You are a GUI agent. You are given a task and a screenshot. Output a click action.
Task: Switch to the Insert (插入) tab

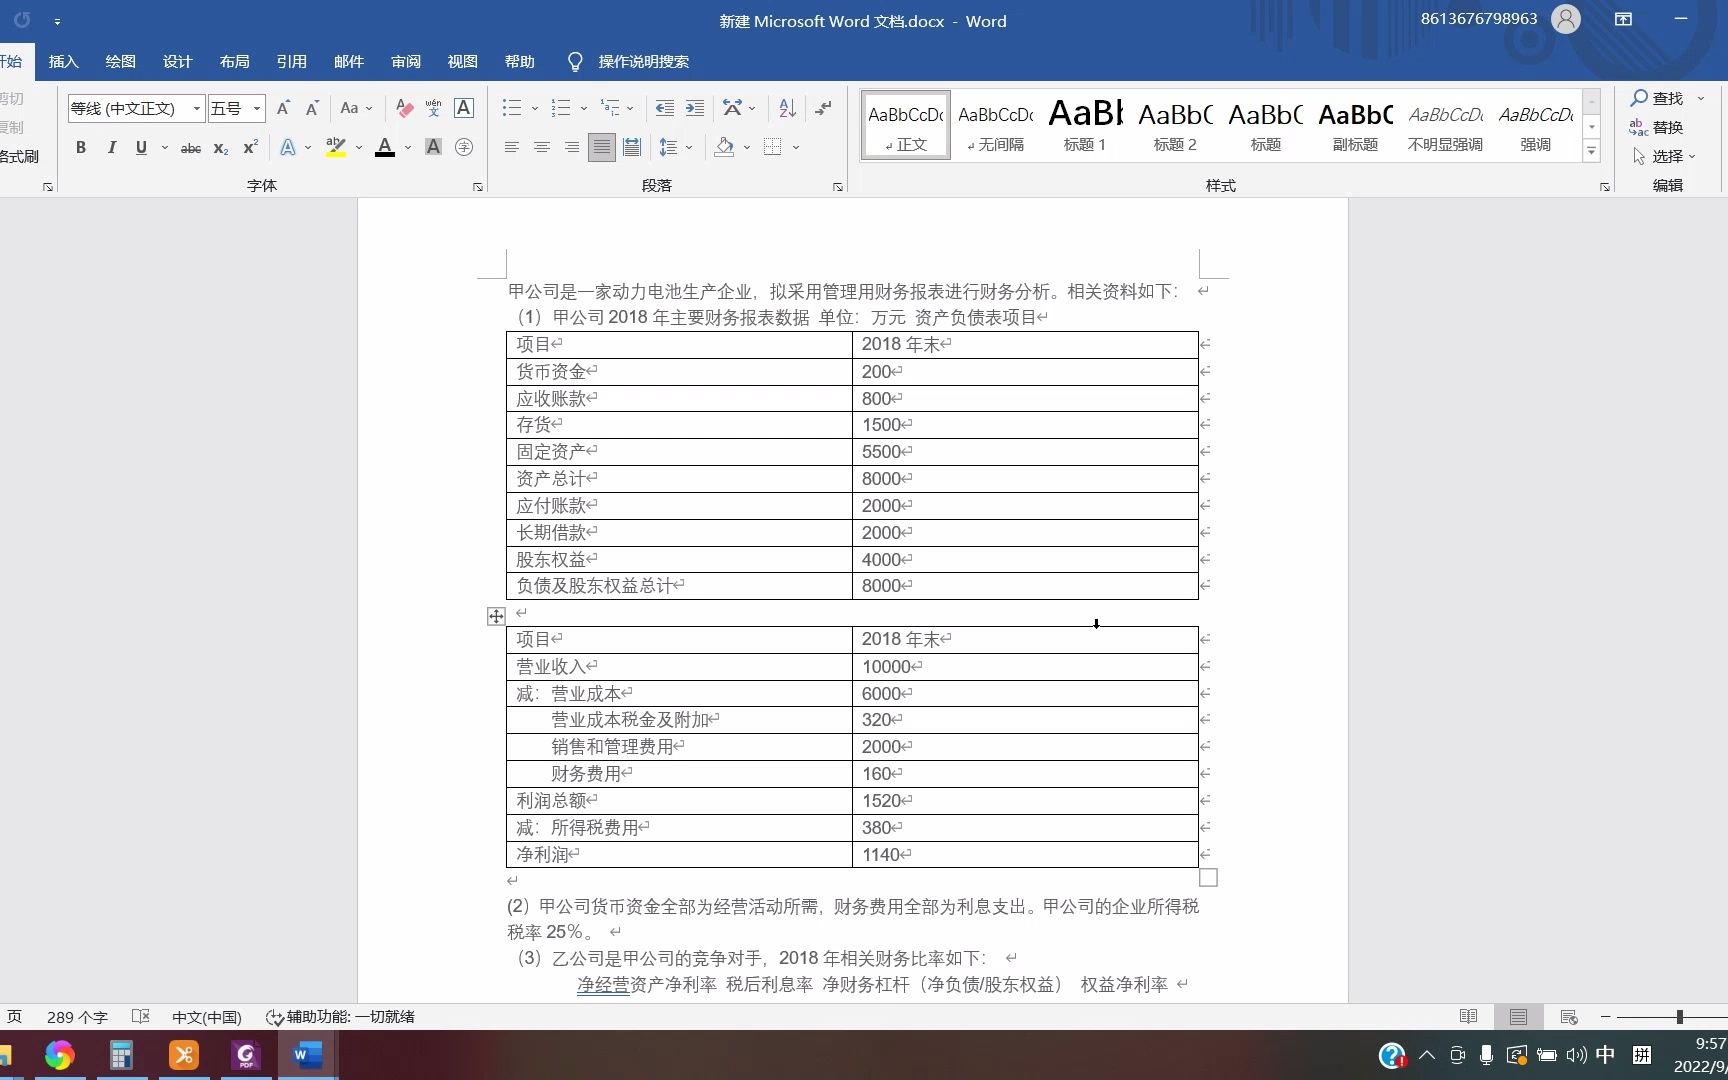[63, 62]
